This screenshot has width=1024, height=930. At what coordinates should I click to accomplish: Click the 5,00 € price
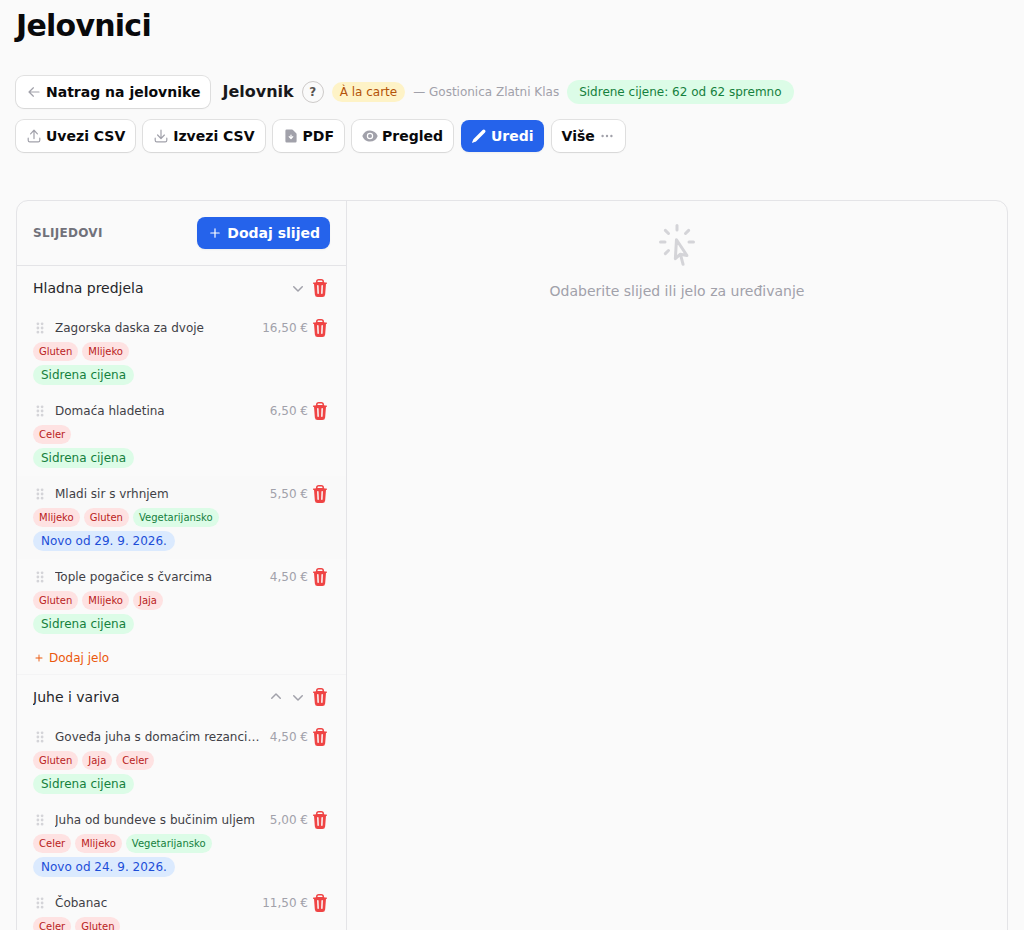click(x=289, y=820)
